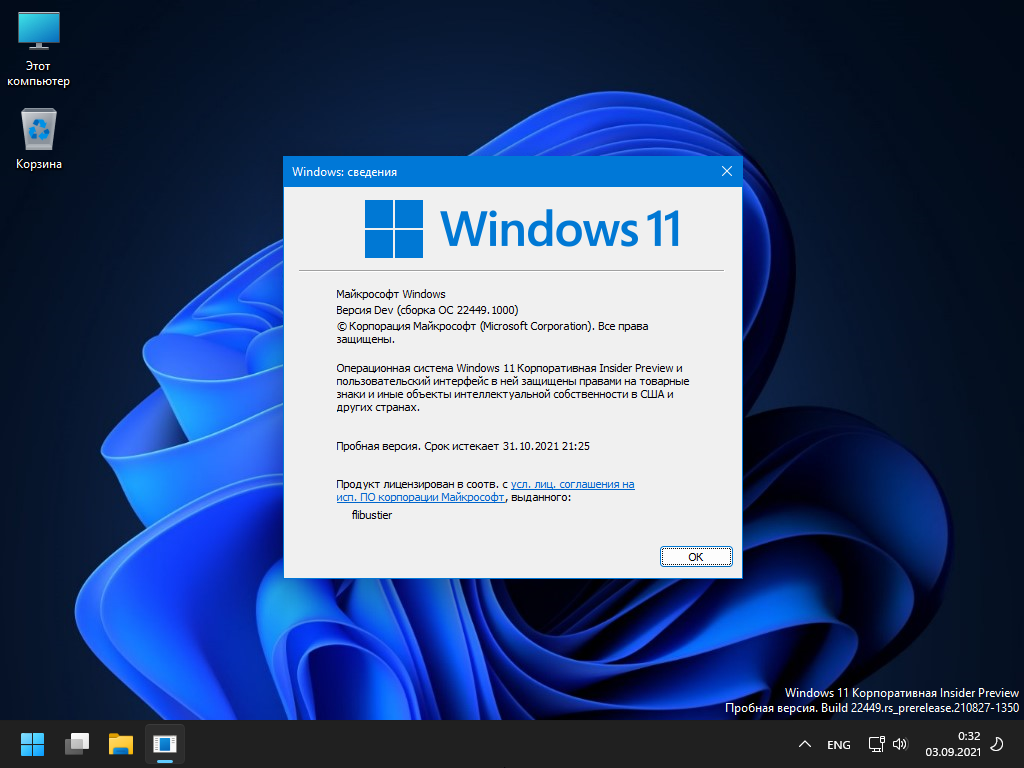The image size is (1024, 768).
Task: Open network status in system tray
Action: tap(876, 744)
